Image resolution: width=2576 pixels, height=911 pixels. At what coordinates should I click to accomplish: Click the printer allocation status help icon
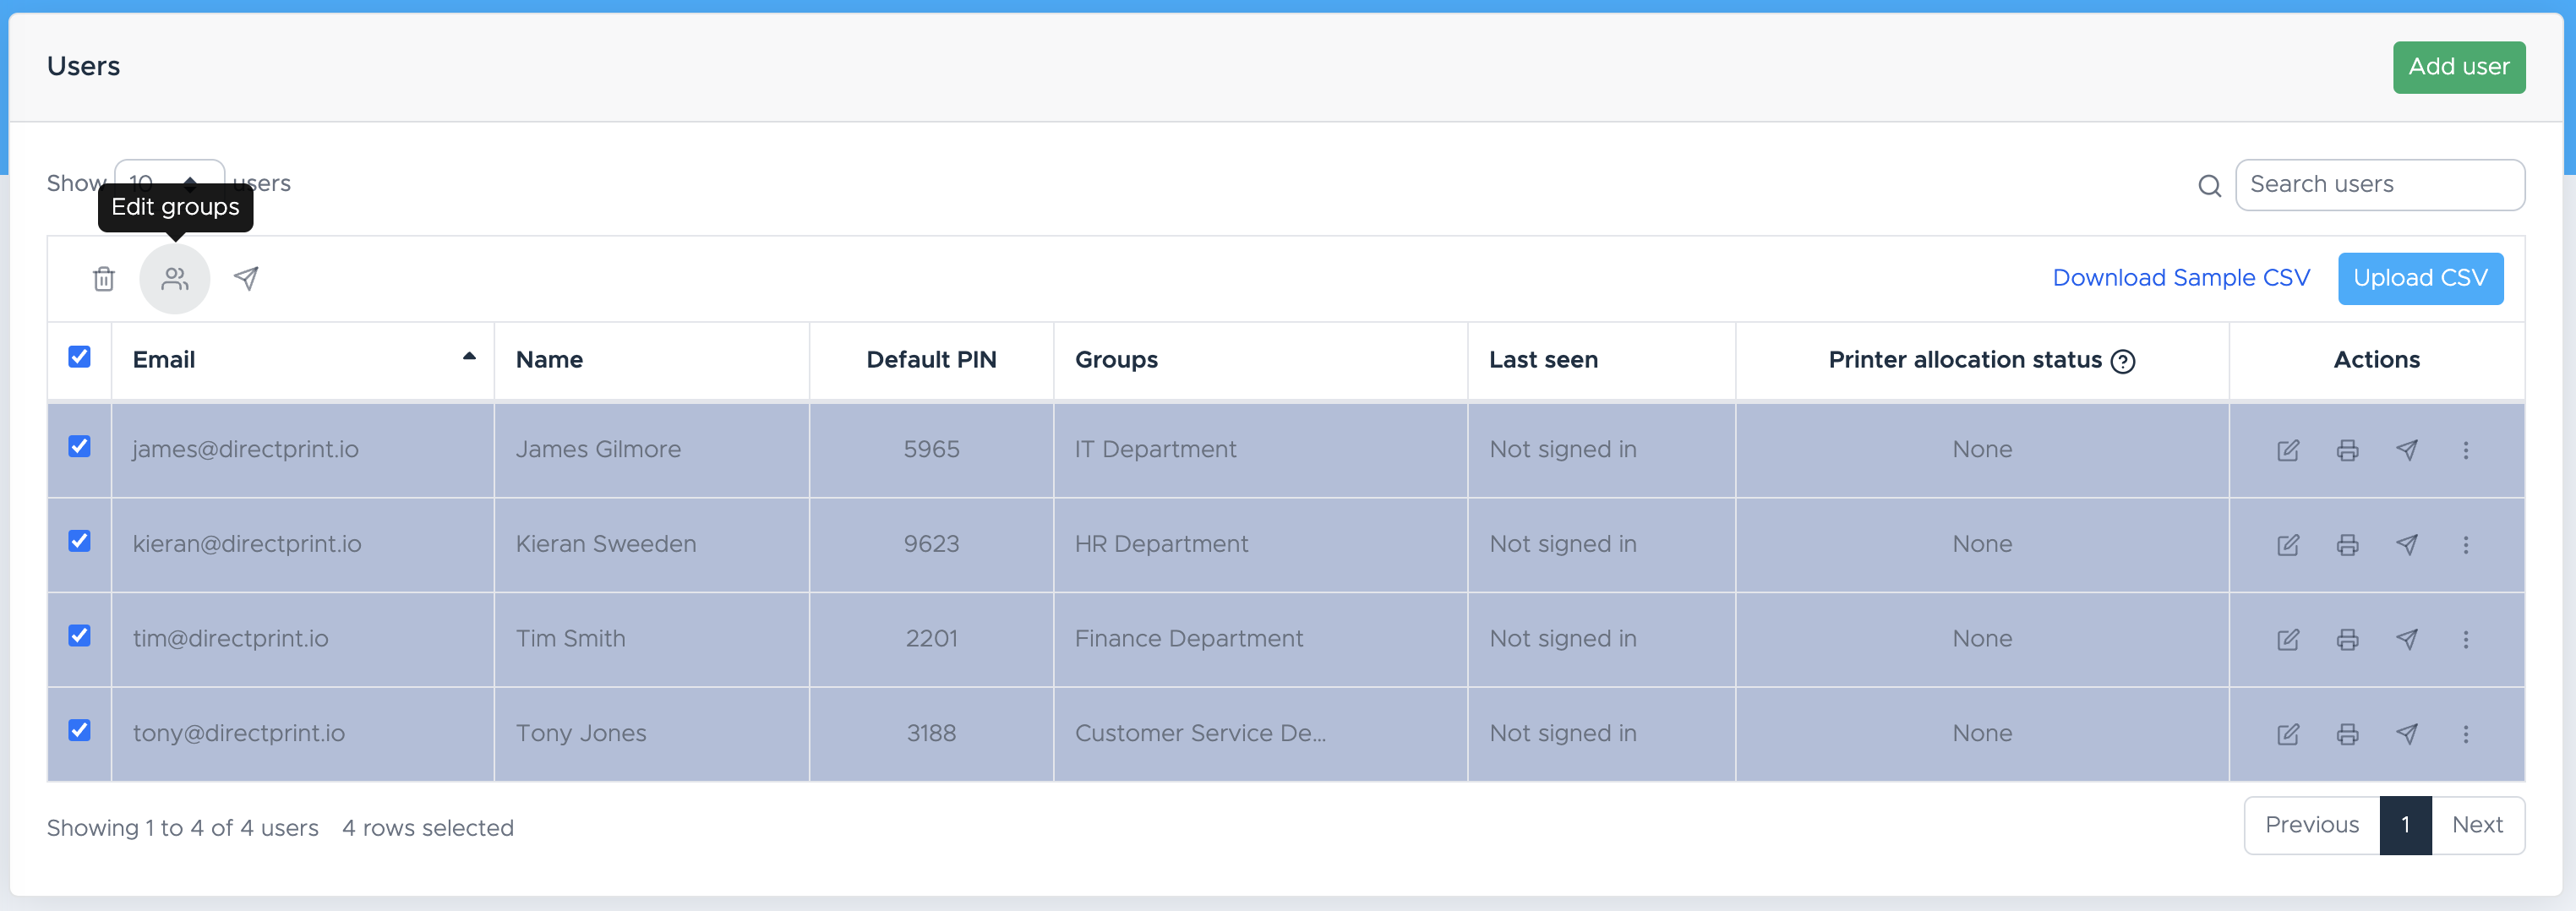[x=2122, y=361]
